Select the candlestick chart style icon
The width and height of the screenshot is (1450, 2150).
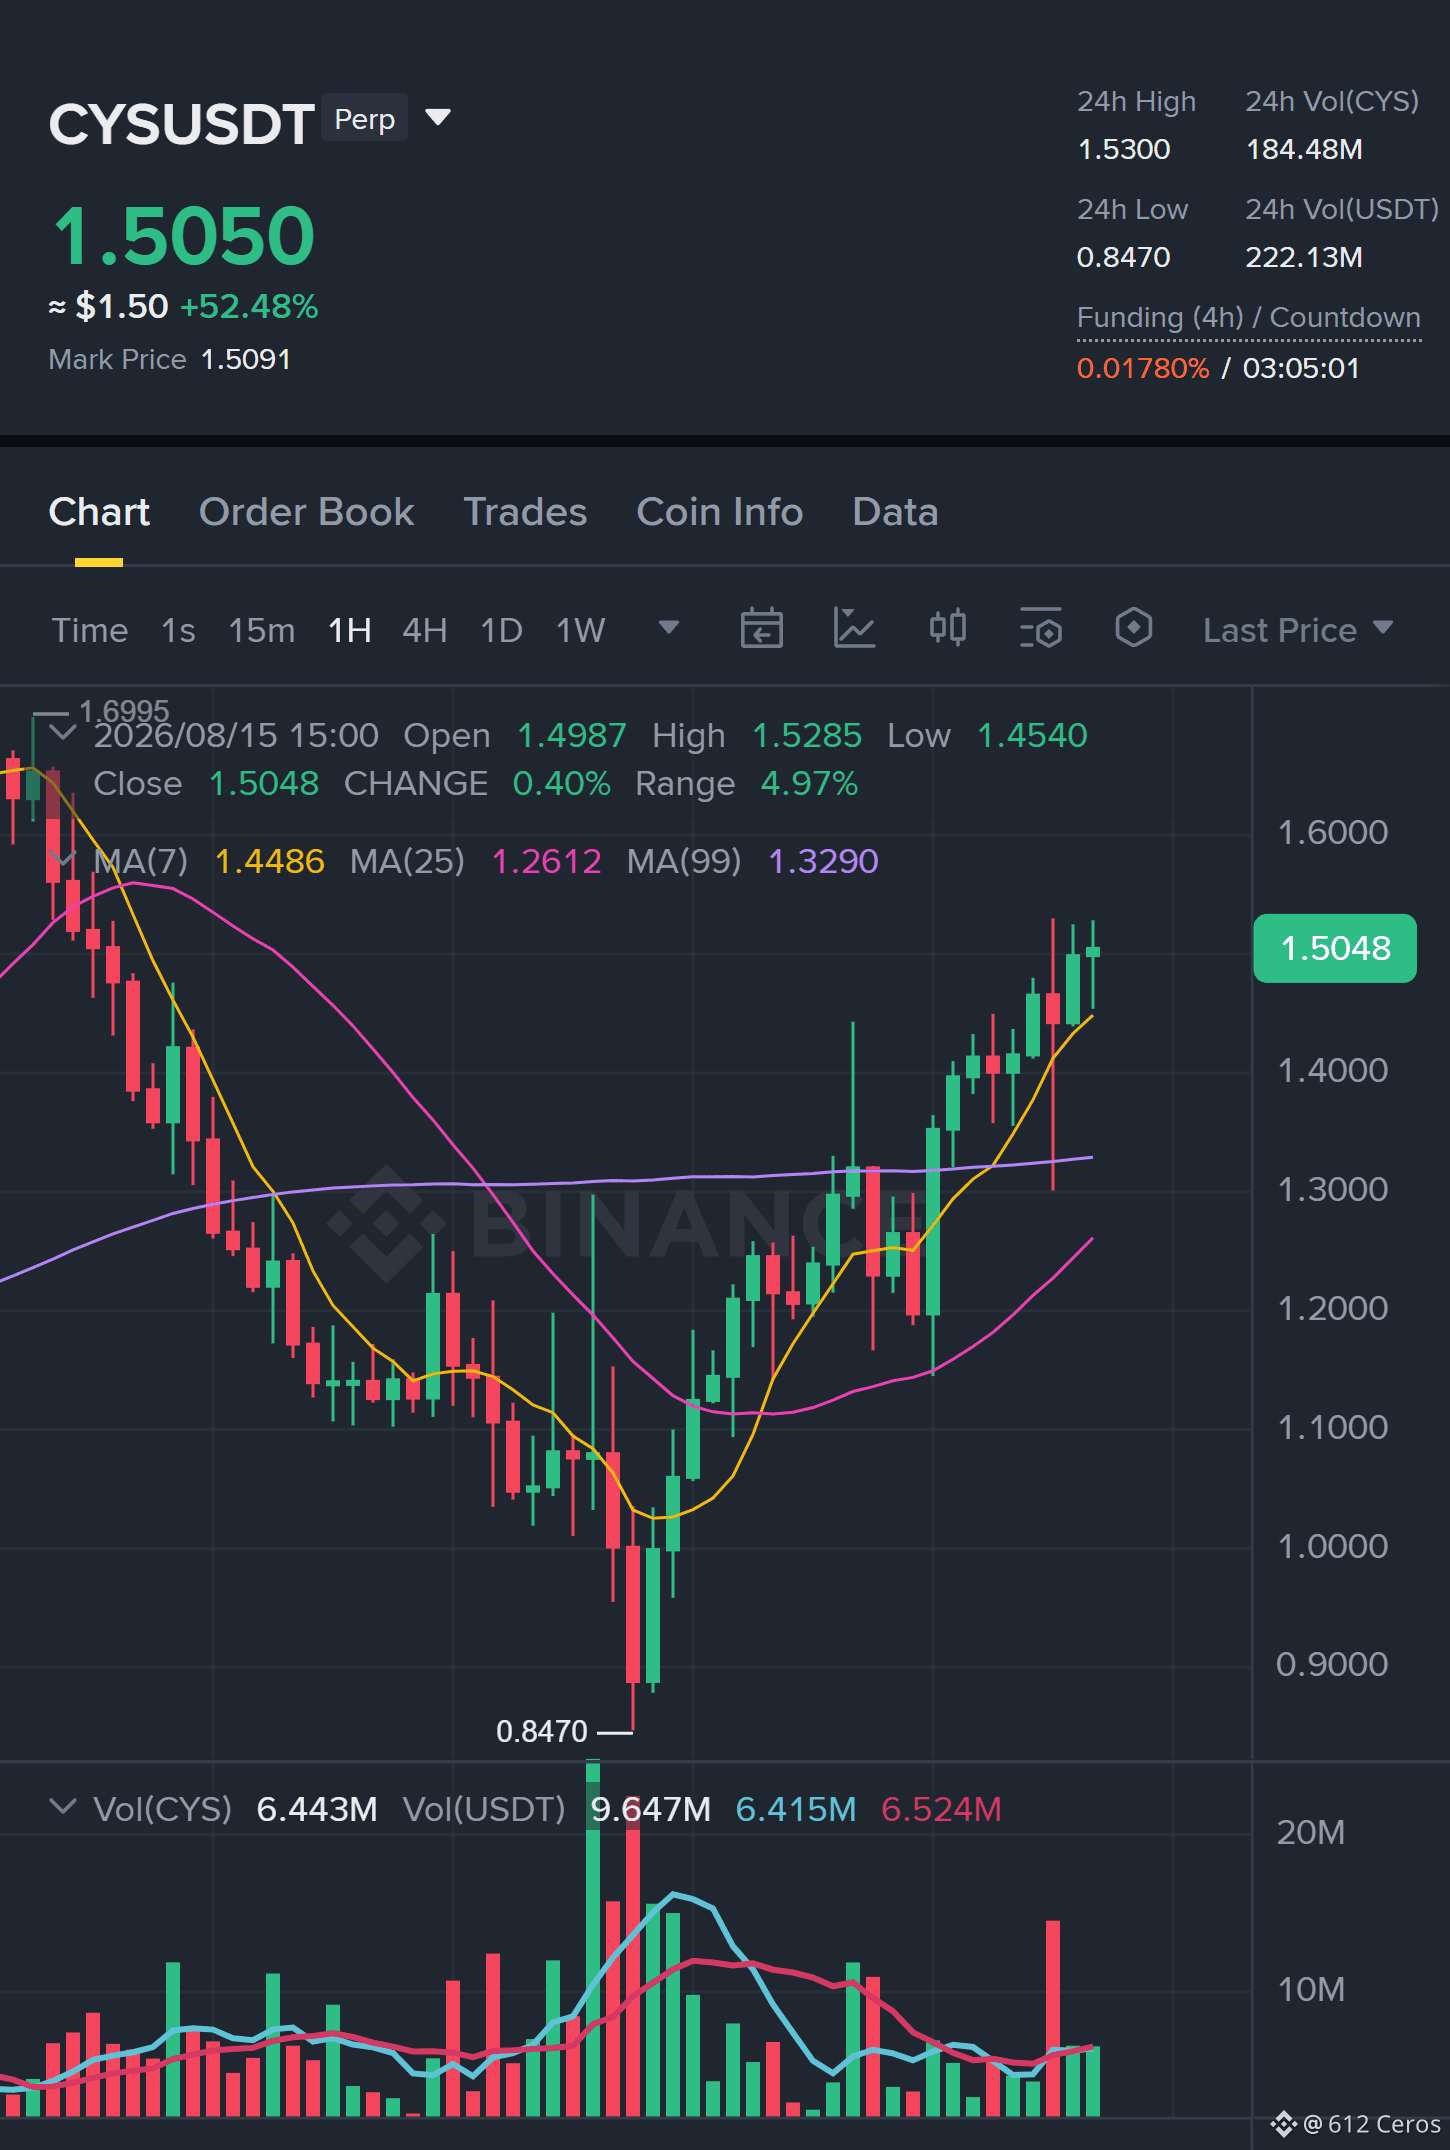pyautogui.click(x=947, y=629)
